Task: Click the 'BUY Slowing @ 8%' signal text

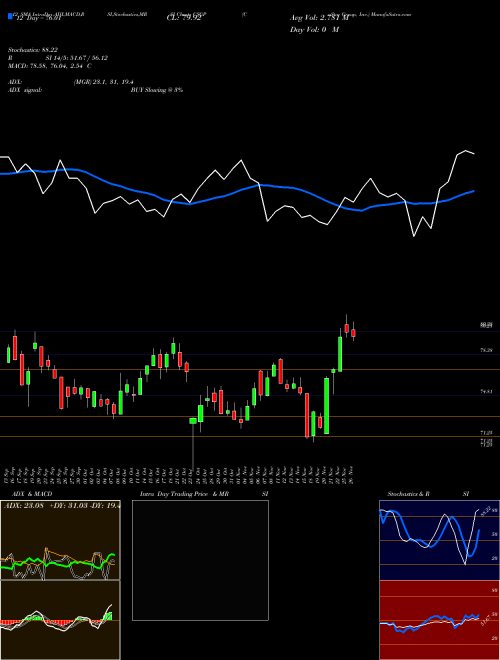Action: tap(157, 90)
